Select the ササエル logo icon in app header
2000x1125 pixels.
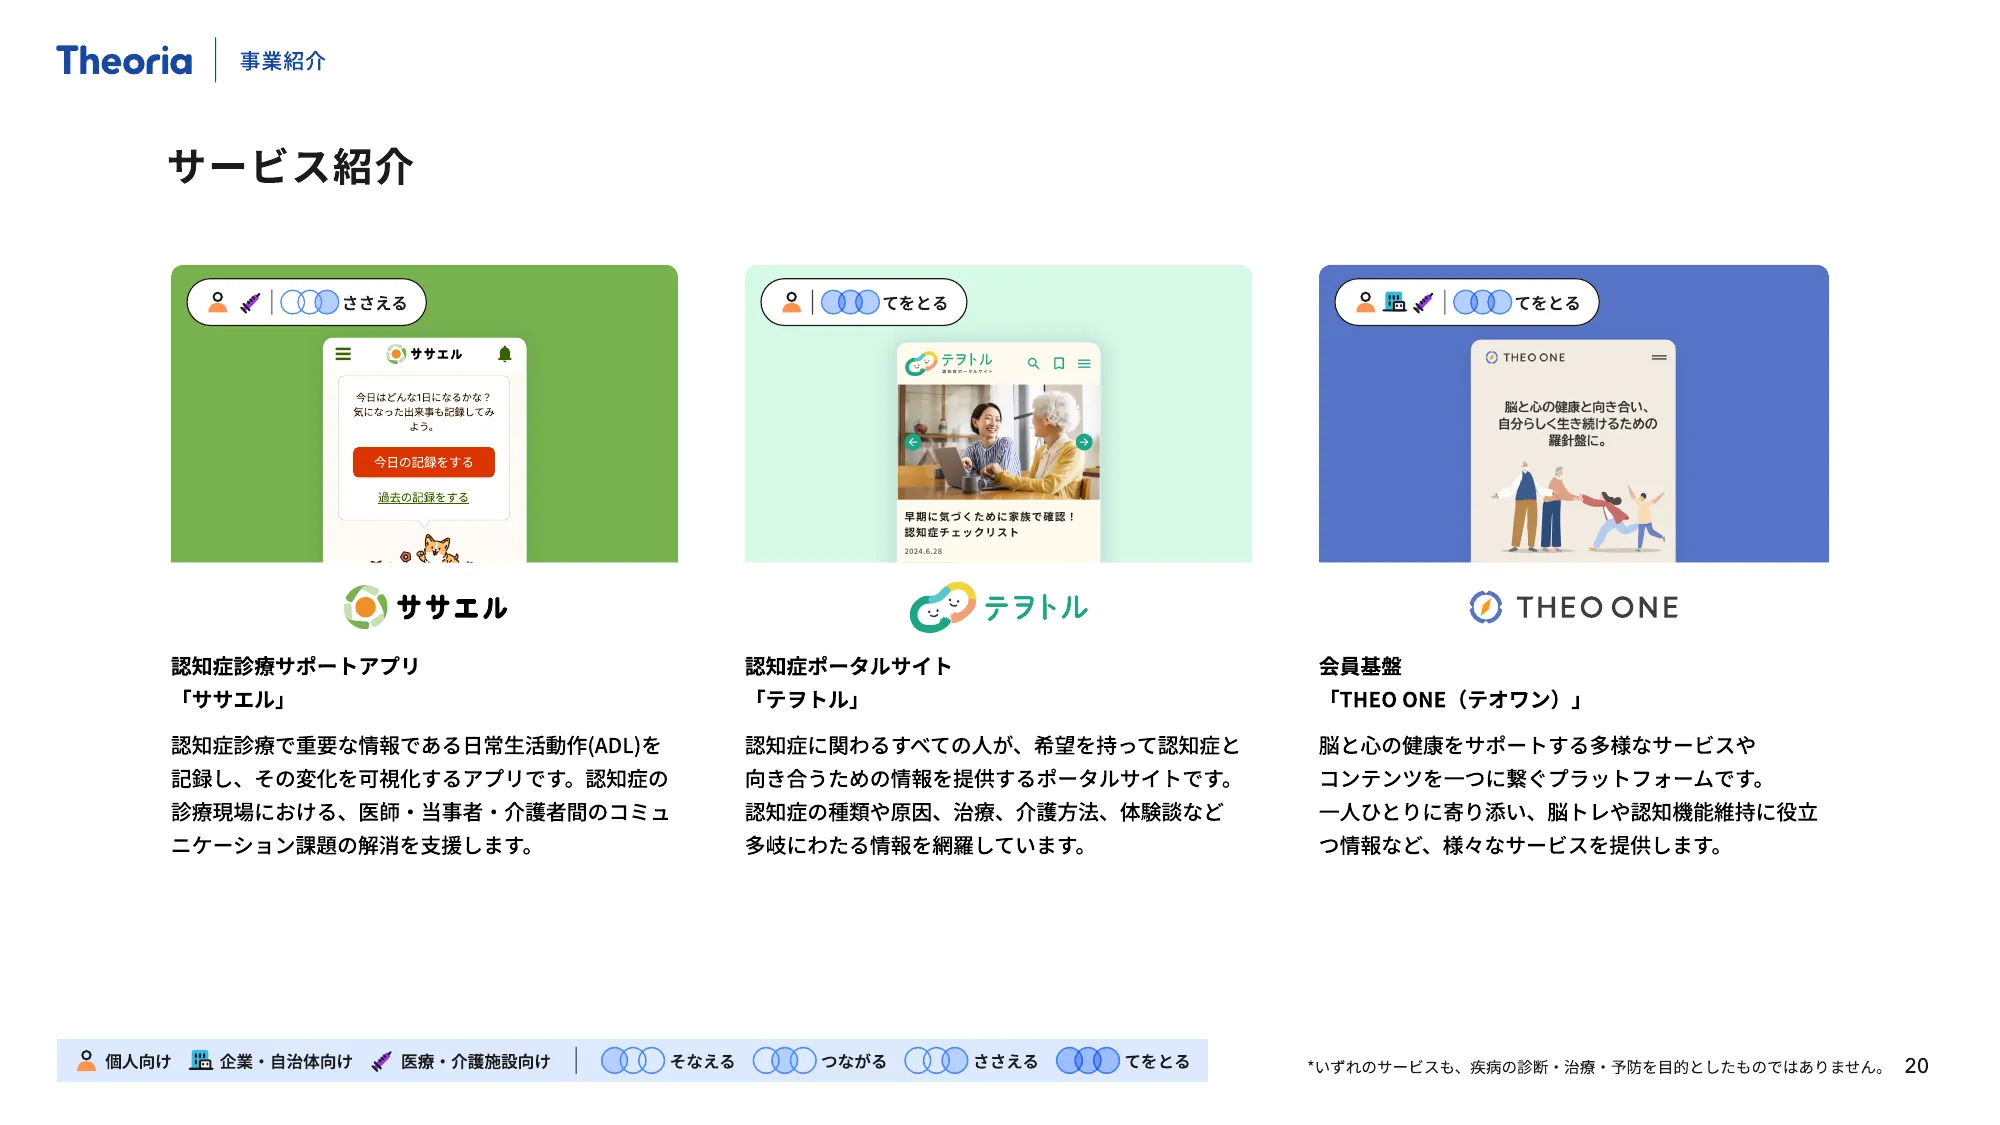tap(396, 354)
